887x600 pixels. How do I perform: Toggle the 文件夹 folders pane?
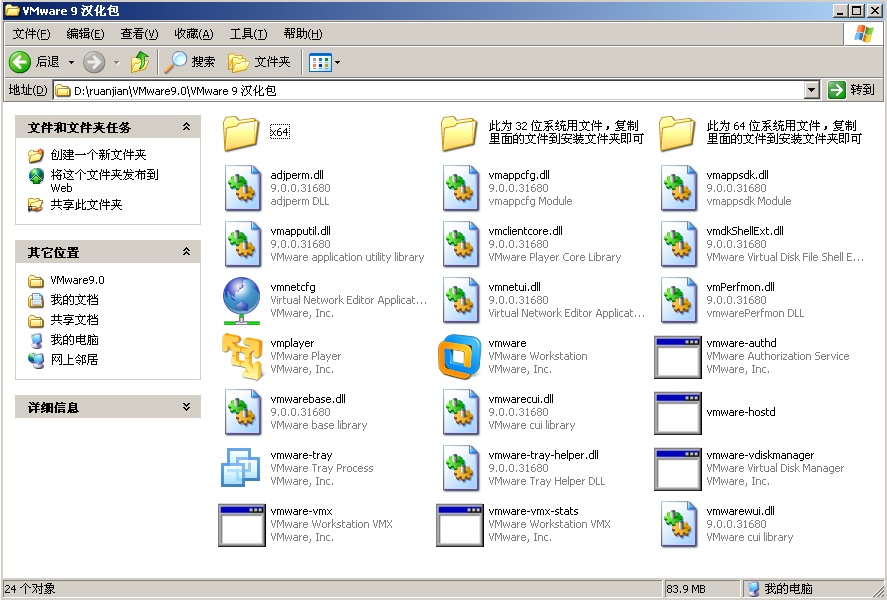259,62
